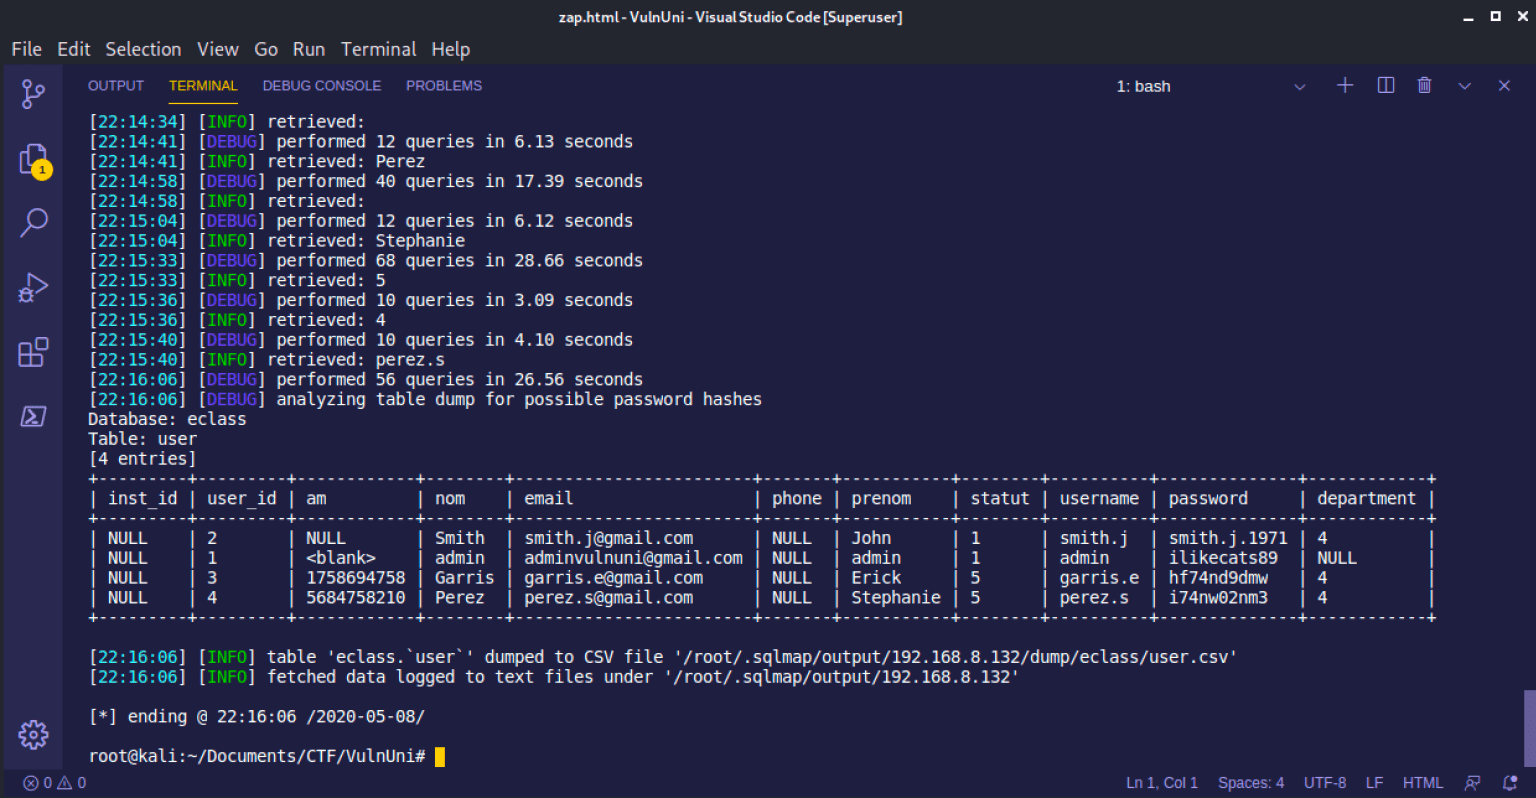Click the CSV file path in dump line
This screenshot has height=798, width=1536.
pyautogui.click(x=956, y=657)
